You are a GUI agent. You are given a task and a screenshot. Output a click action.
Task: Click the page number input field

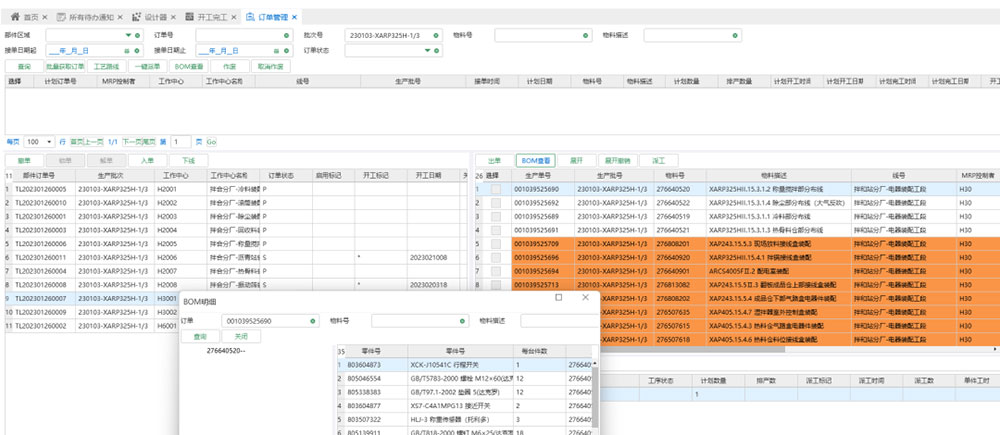tap(181, 142)
